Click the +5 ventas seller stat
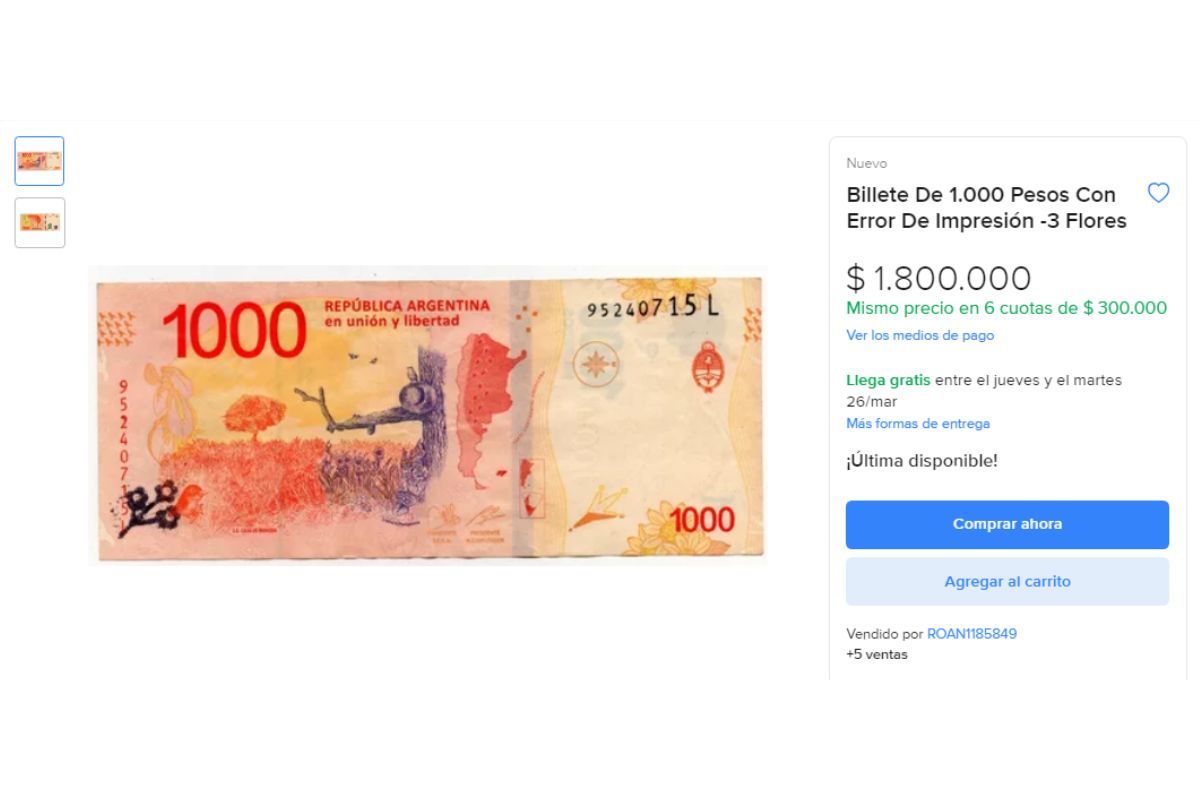 [x=877, y=654]
